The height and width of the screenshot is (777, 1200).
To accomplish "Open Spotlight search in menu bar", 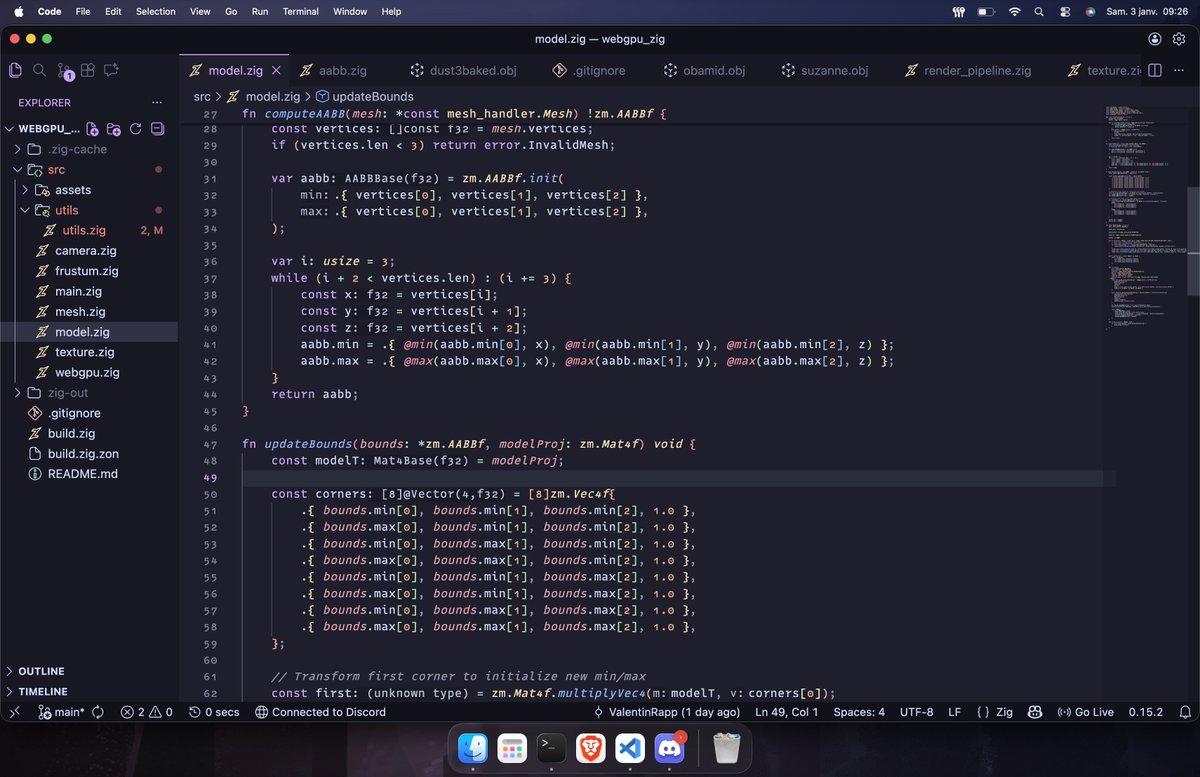I will coord(1040,11).
